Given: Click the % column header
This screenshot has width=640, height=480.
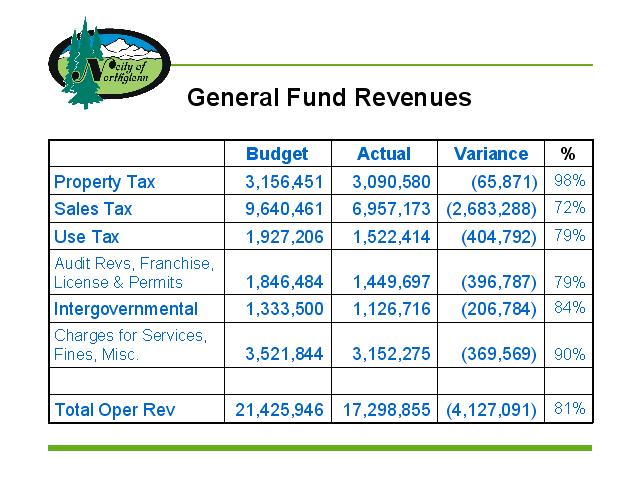Looking at the screenshot, I should (x=568, y=154).
